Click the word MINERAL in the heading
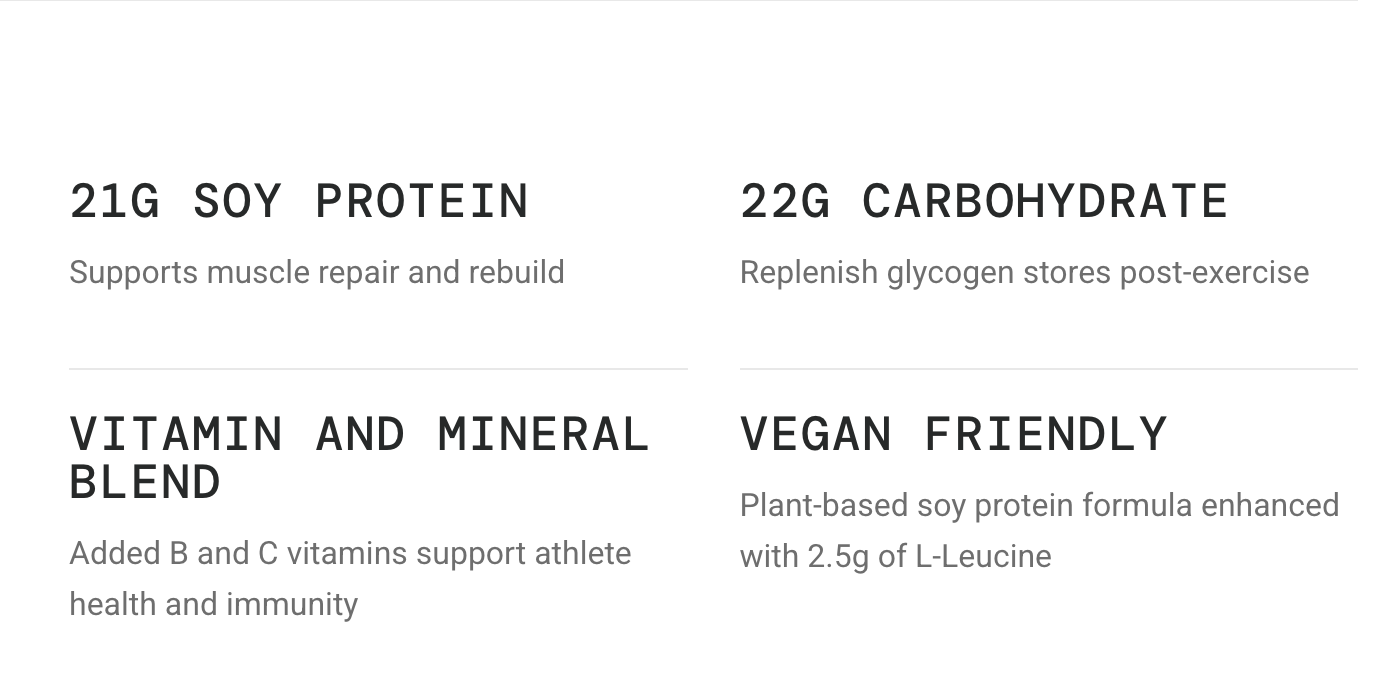1400x686 pixels. coord(544,434)
